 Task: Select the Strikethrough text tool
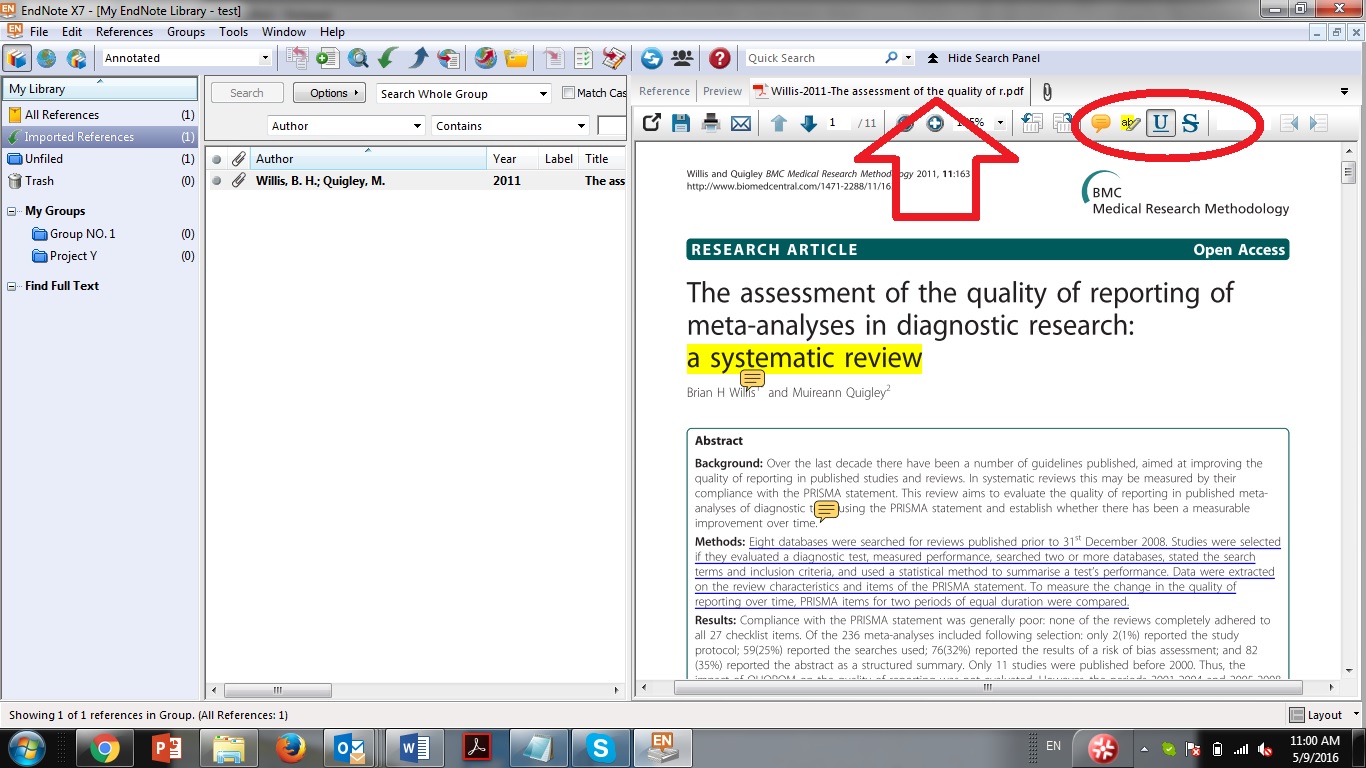tap(1190, 123)
